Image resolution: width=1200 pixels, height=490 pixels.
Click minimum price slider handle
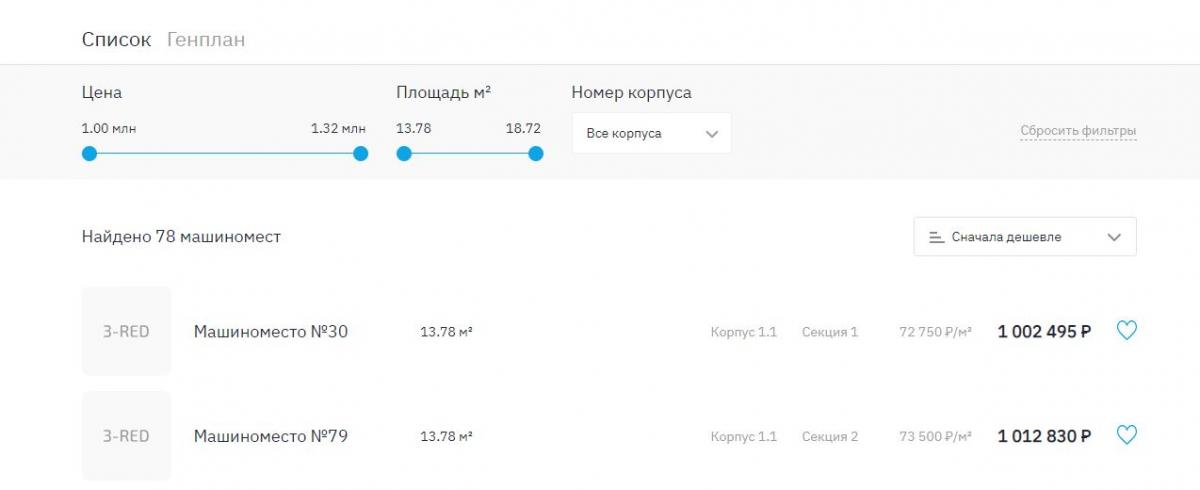pos(89,153)
